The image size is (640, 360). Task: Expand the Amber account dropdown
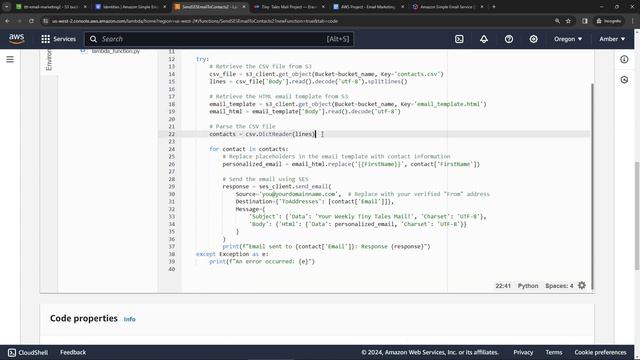tap(612, 39)
